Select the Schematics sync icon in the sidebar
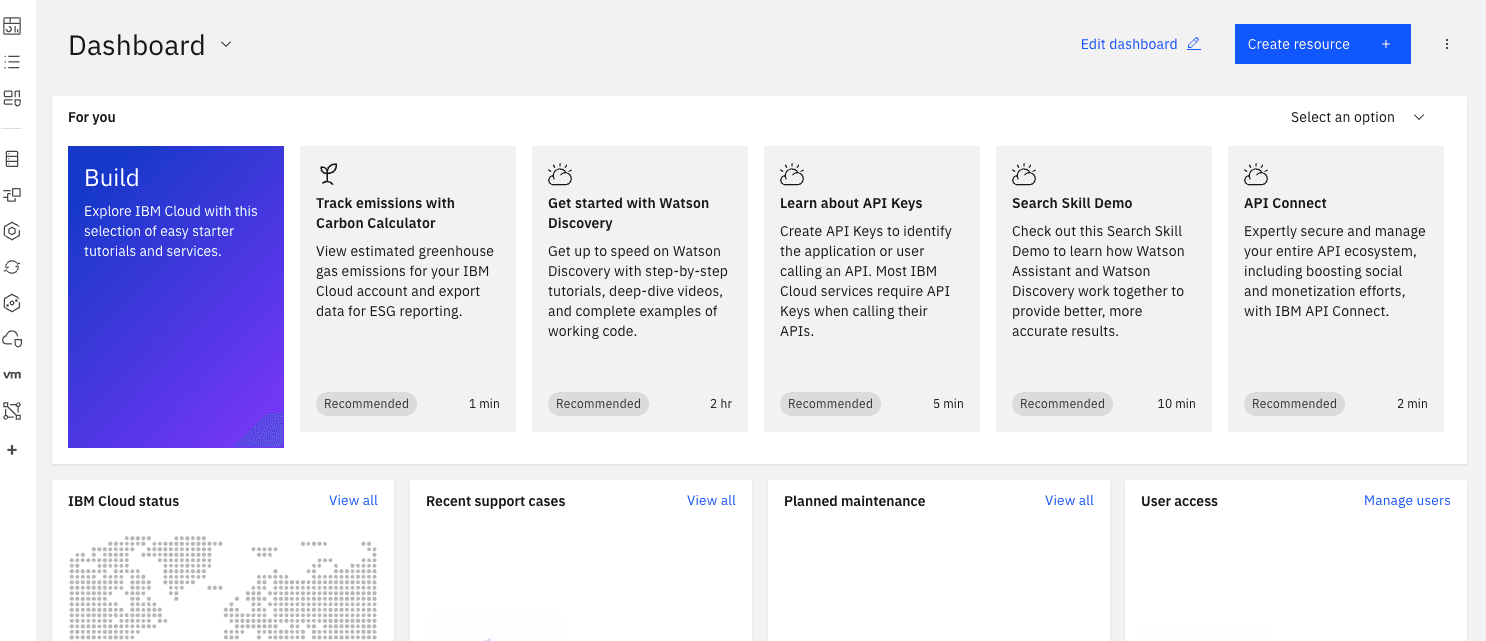The height and width of the screenshot is (641, 1486). tap(12, 266)
